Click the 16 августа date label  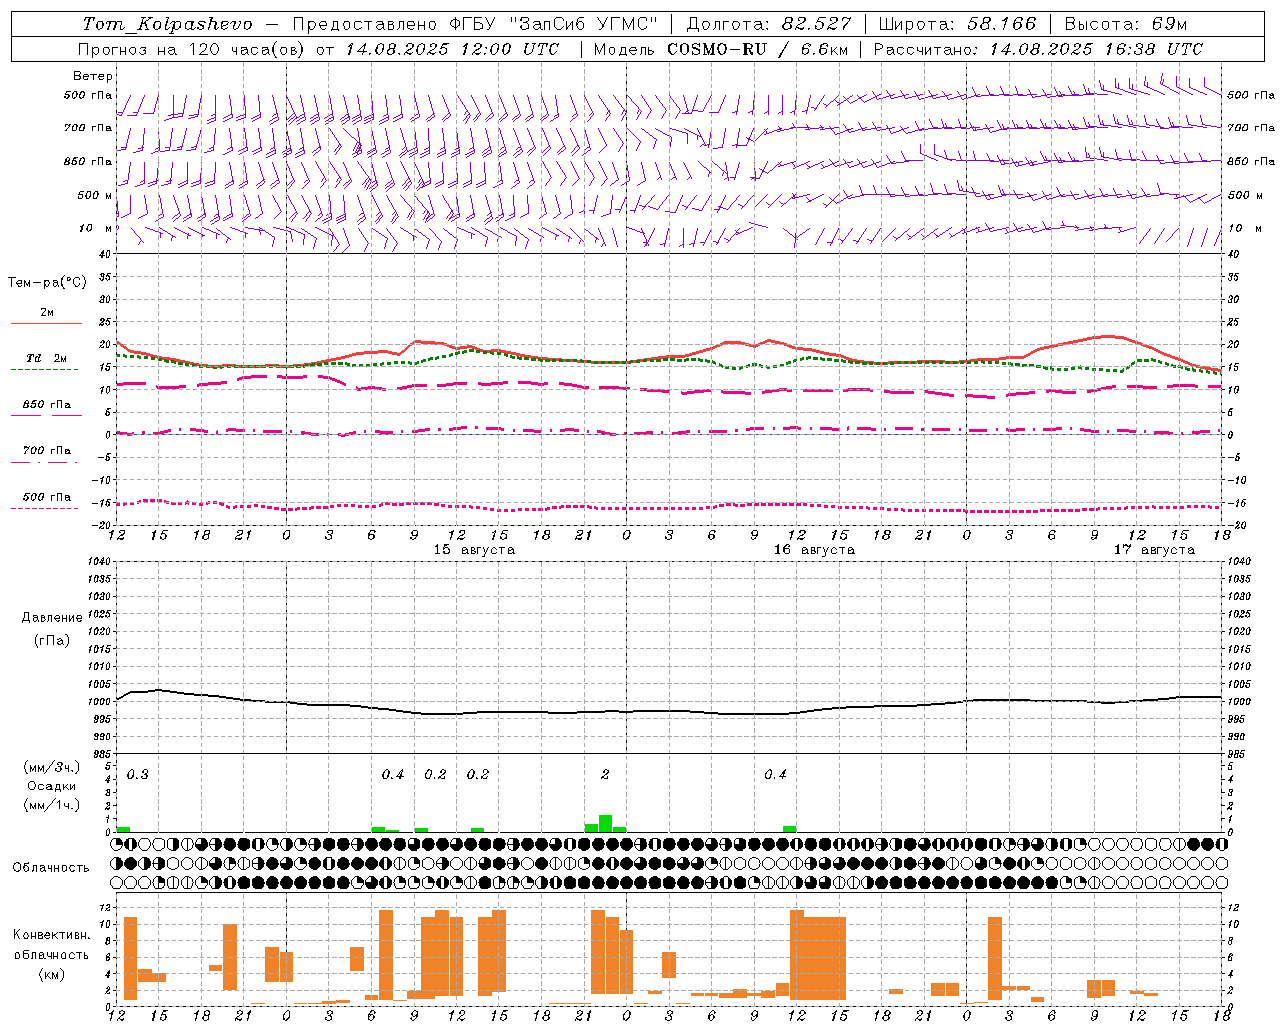coord(814,550)
